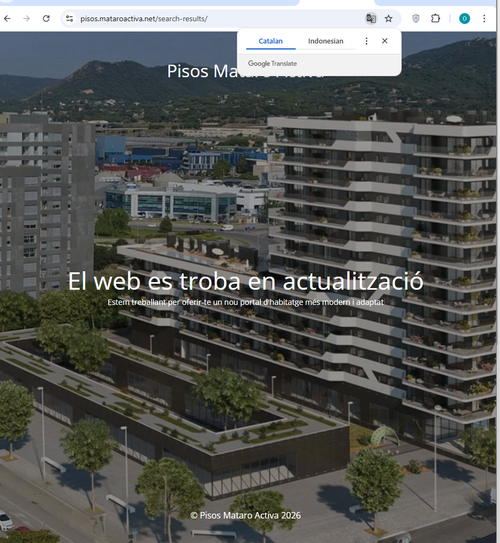Open the green profile avatar

click(x=464, y=19)
